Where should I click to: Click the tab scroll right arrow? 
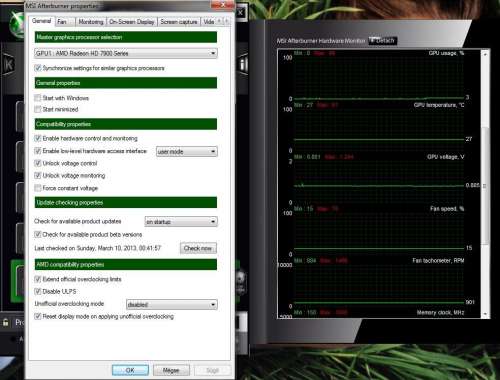227,21
